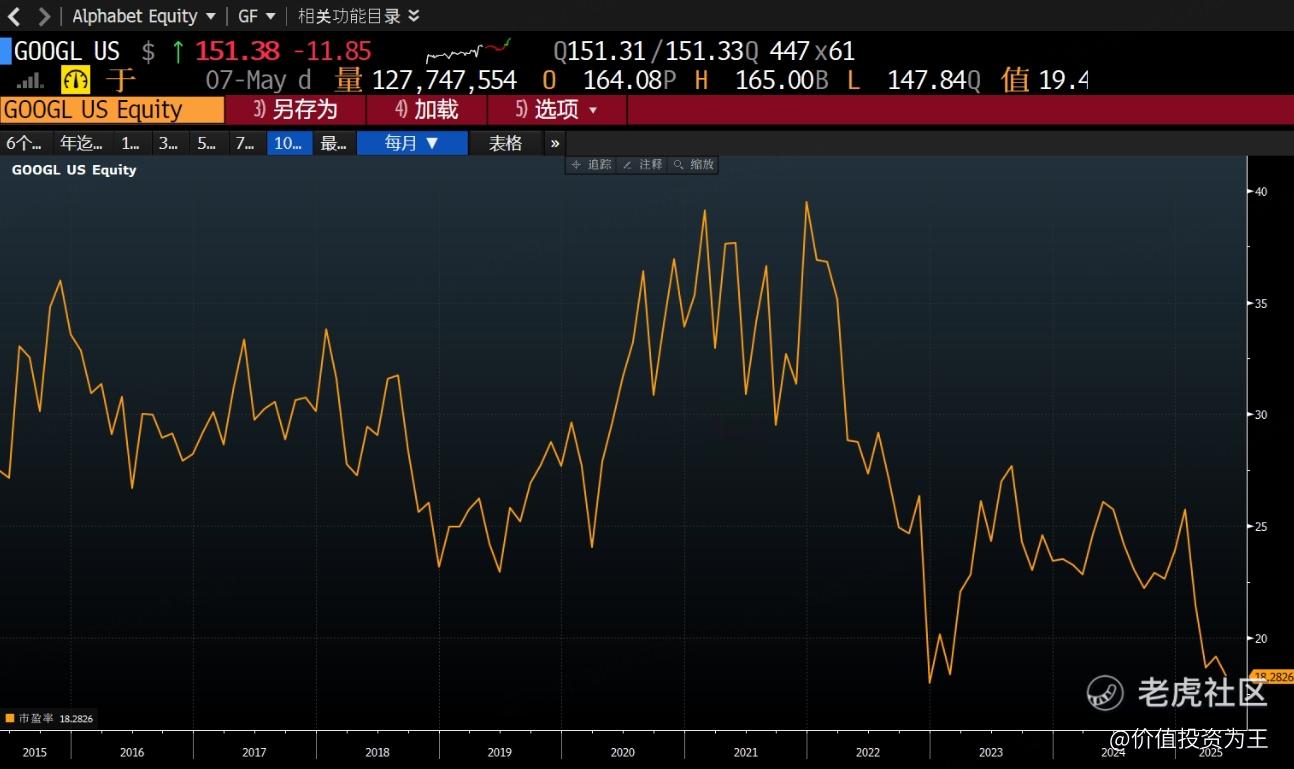This screenshot has width=1294, height=769.
Task: Go back with the left arrow icon
Action: pos(14,16)
